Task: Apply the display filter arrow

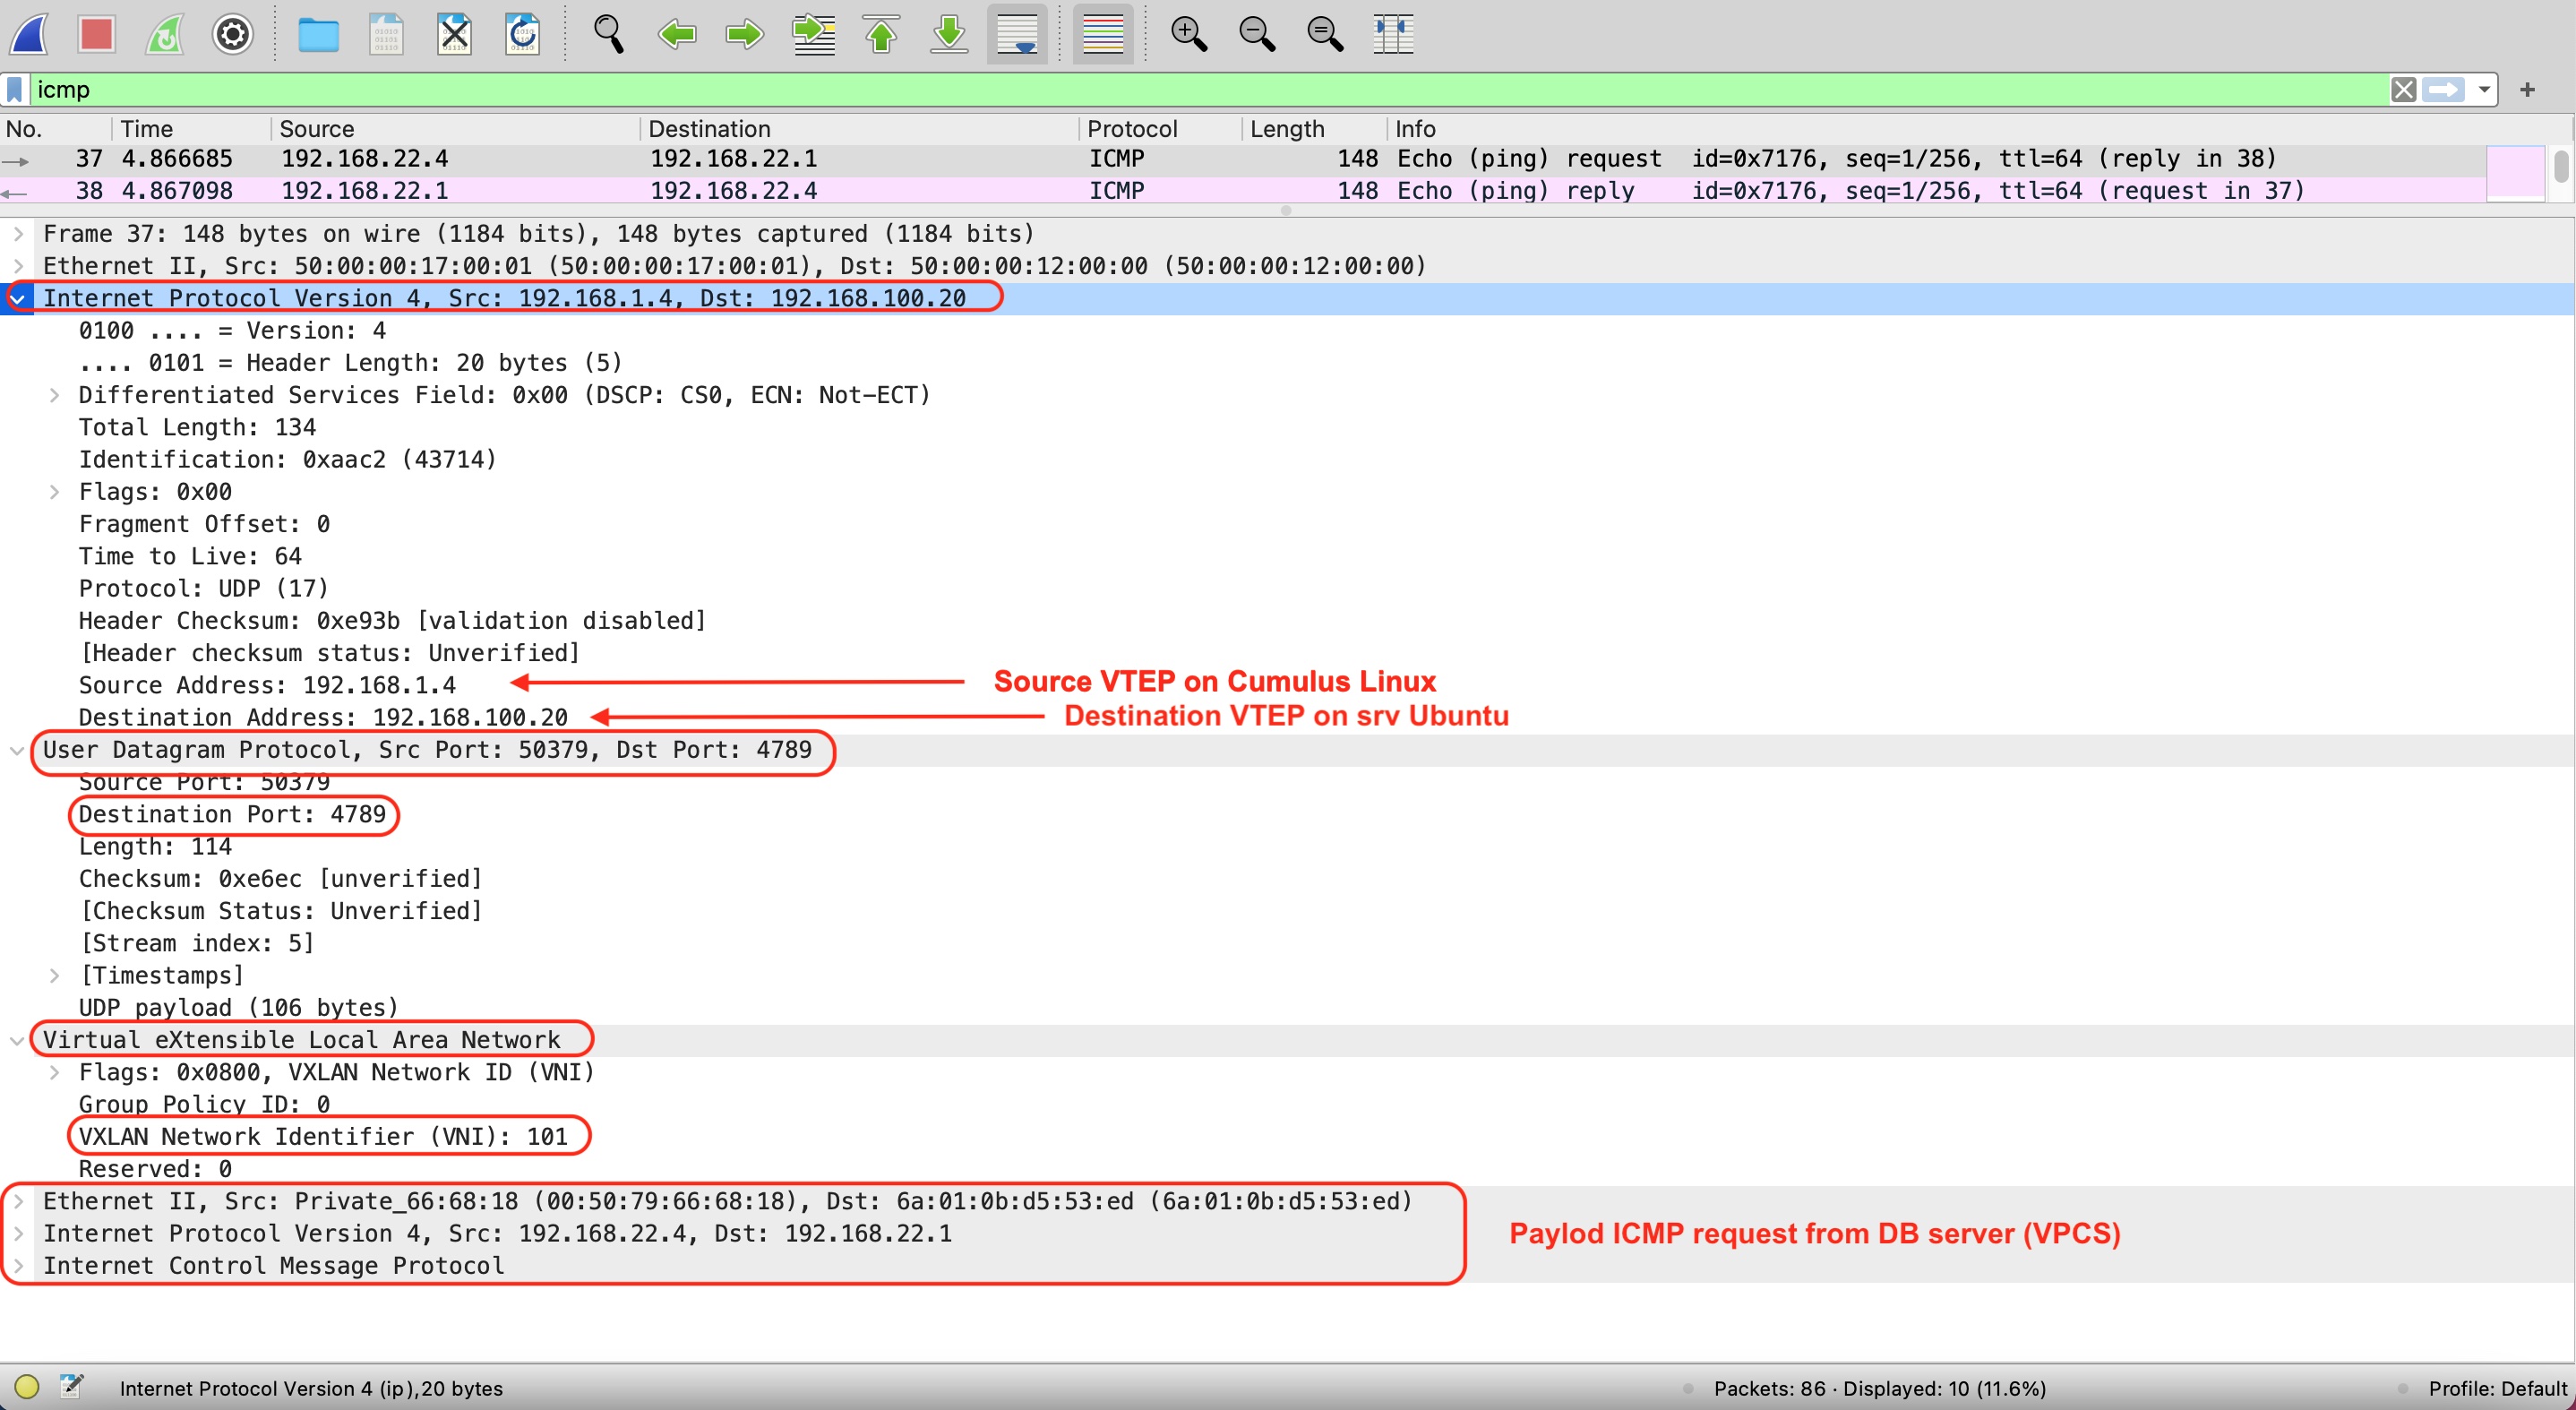Action: [2444, 90]
